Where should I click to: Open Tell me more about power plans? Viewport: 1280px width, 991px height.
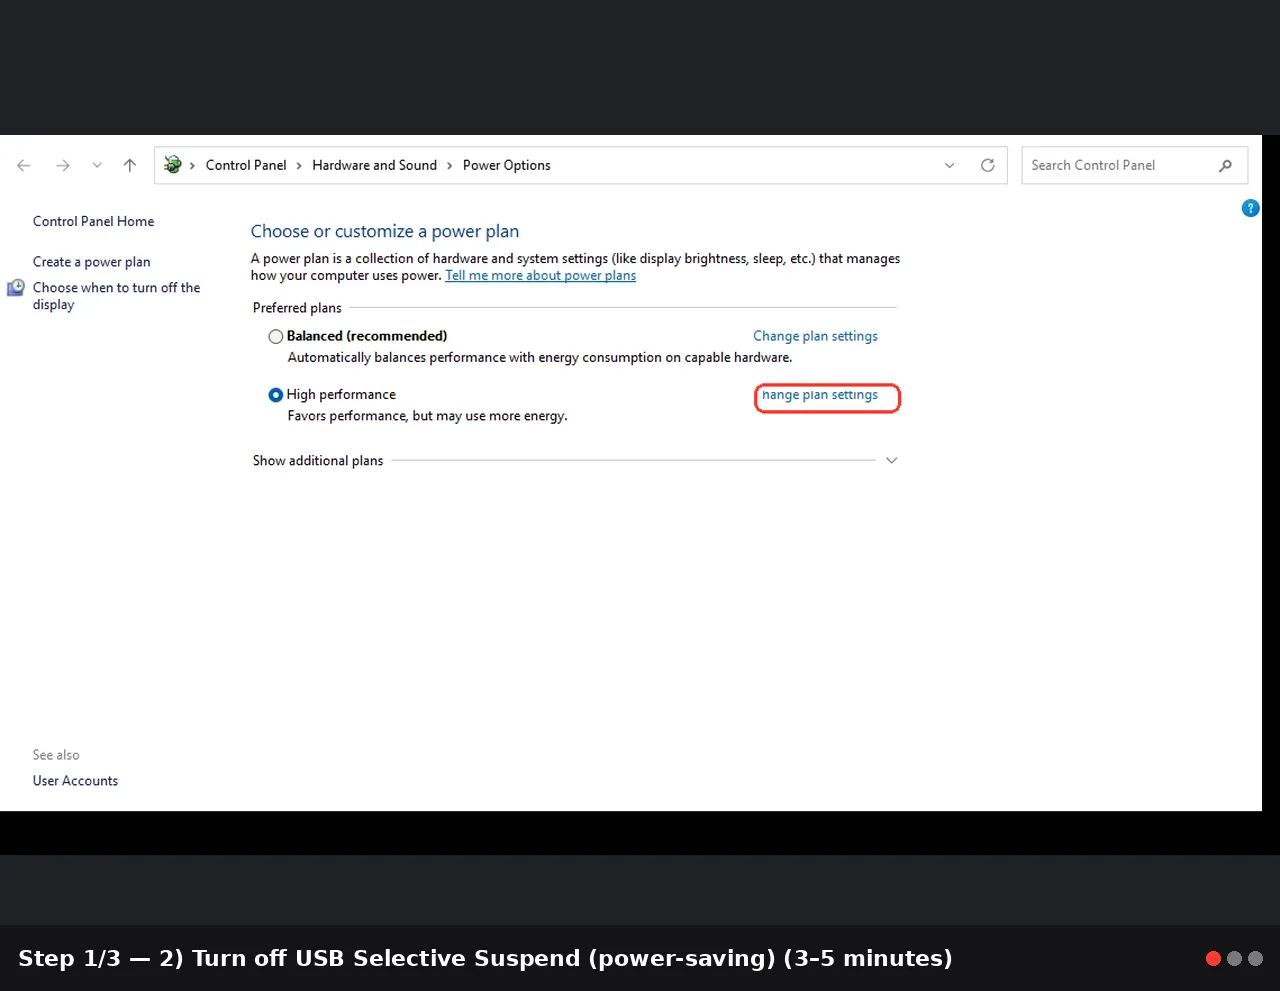[540, 276]
